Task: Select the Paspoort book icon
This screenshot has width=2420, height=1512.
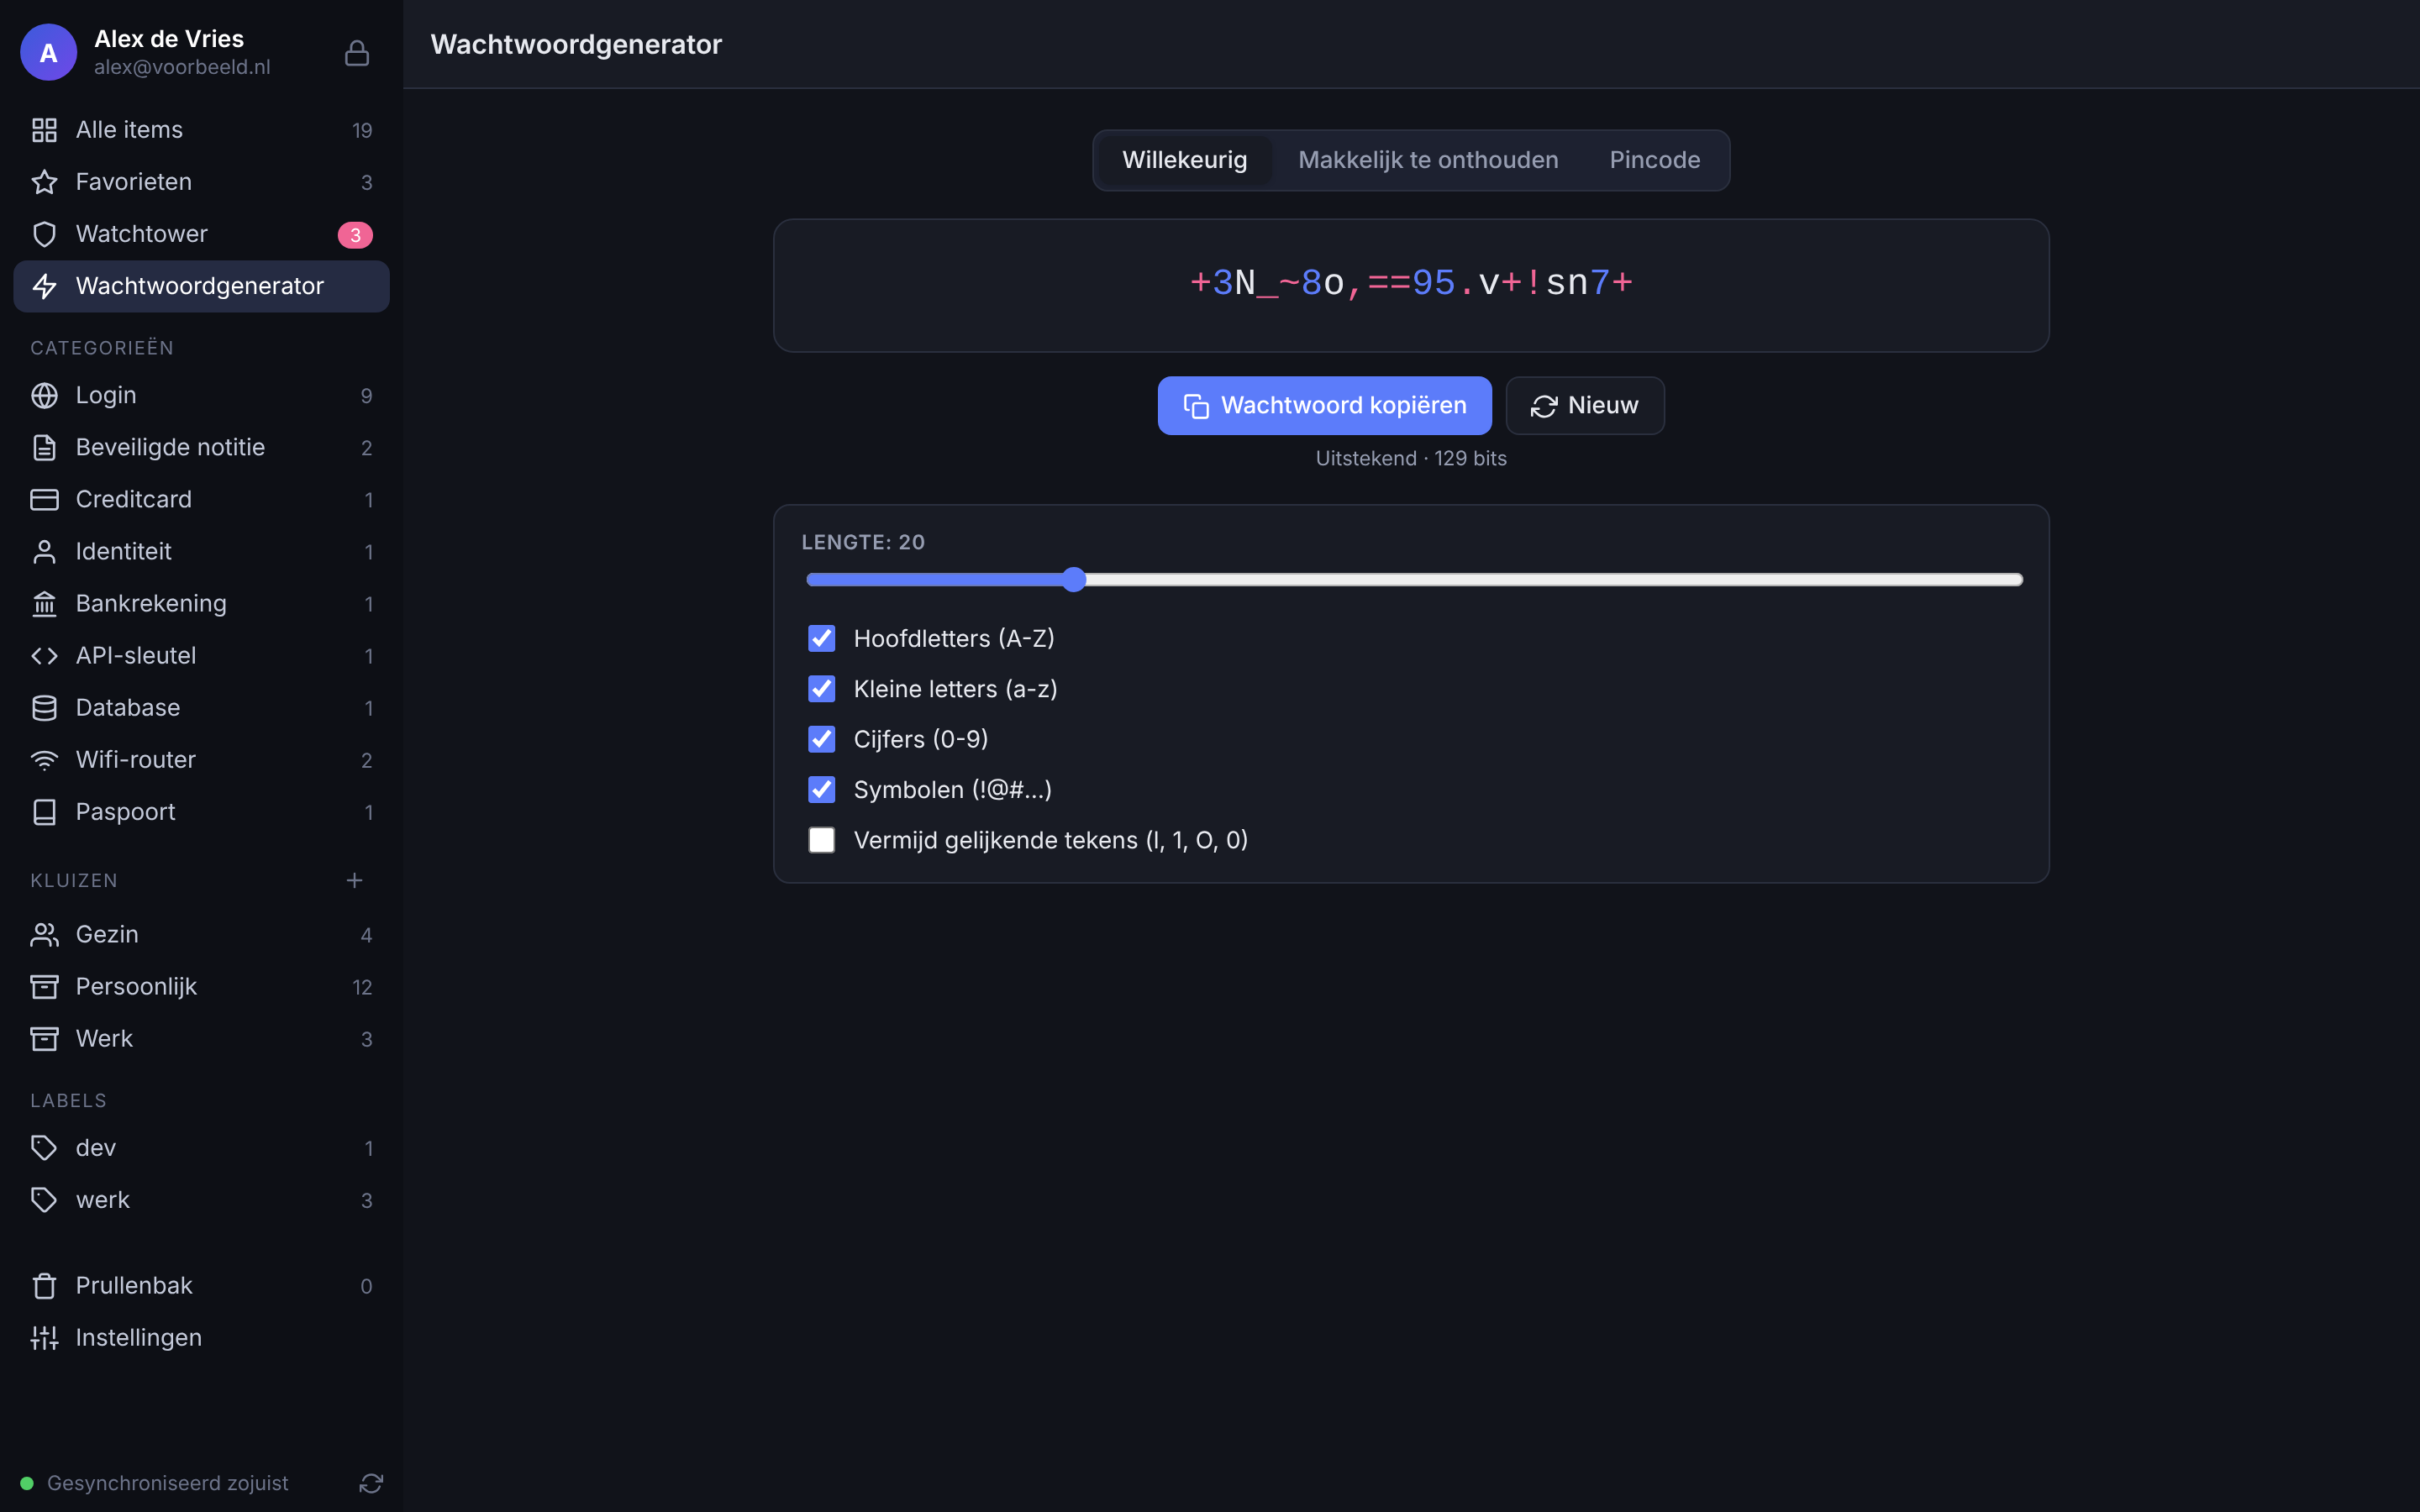Action: [44, 812]
